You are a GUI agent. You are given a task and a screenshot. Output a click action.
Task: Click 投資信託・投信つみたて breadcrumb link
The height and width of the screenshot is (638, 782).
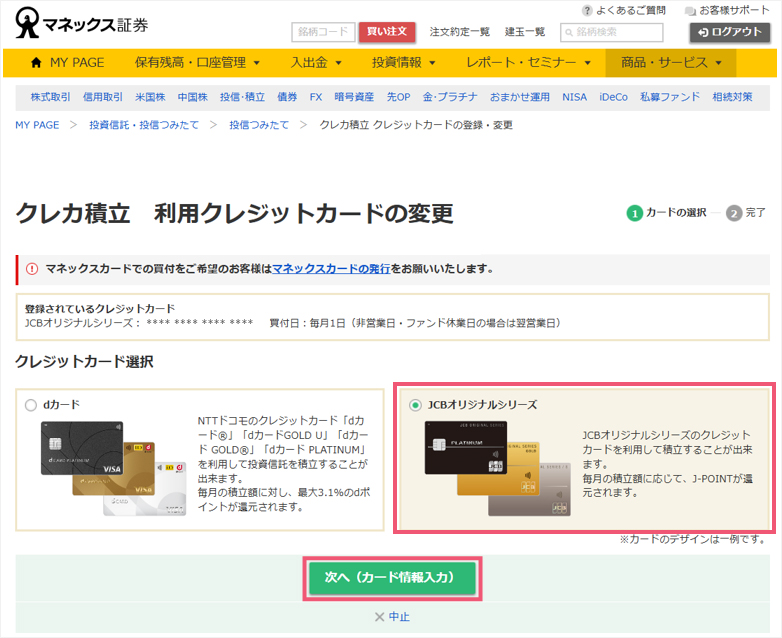tap(144, 125)
